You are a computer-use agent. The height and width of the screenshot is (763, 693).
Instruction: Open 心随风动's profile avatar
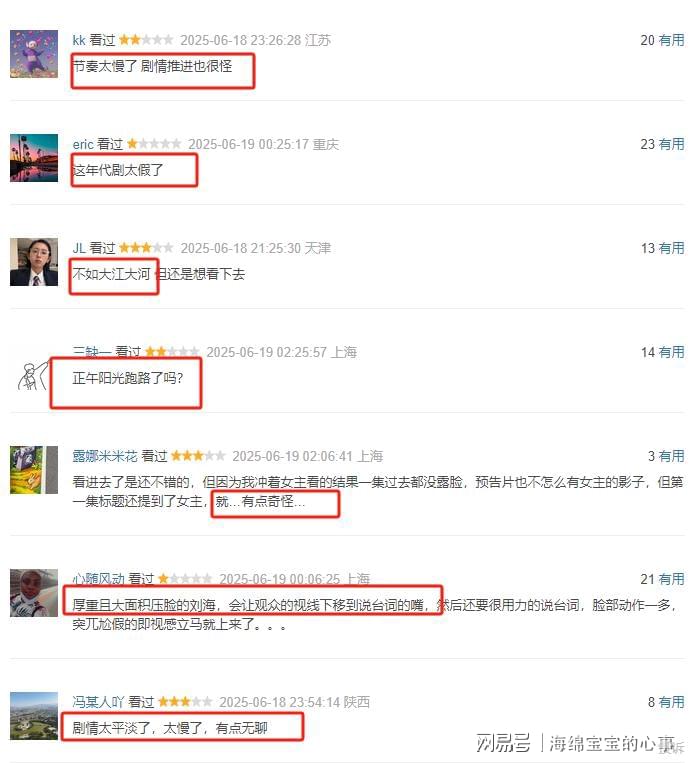coord(34,593)
